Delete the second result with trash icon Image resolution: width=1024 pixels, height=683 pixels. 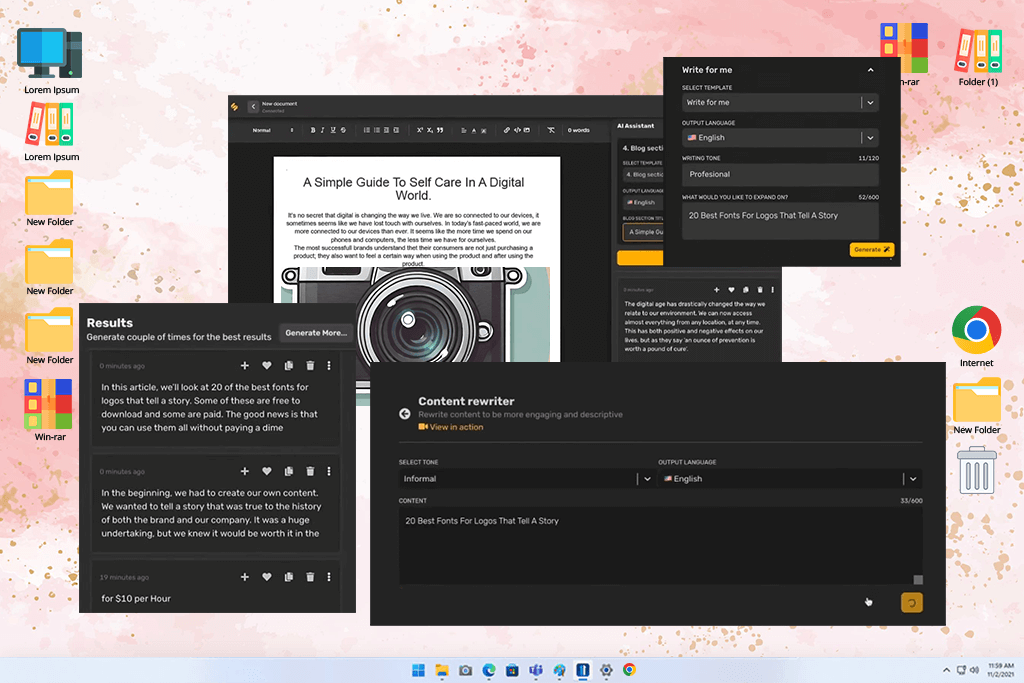pos(310,471)
